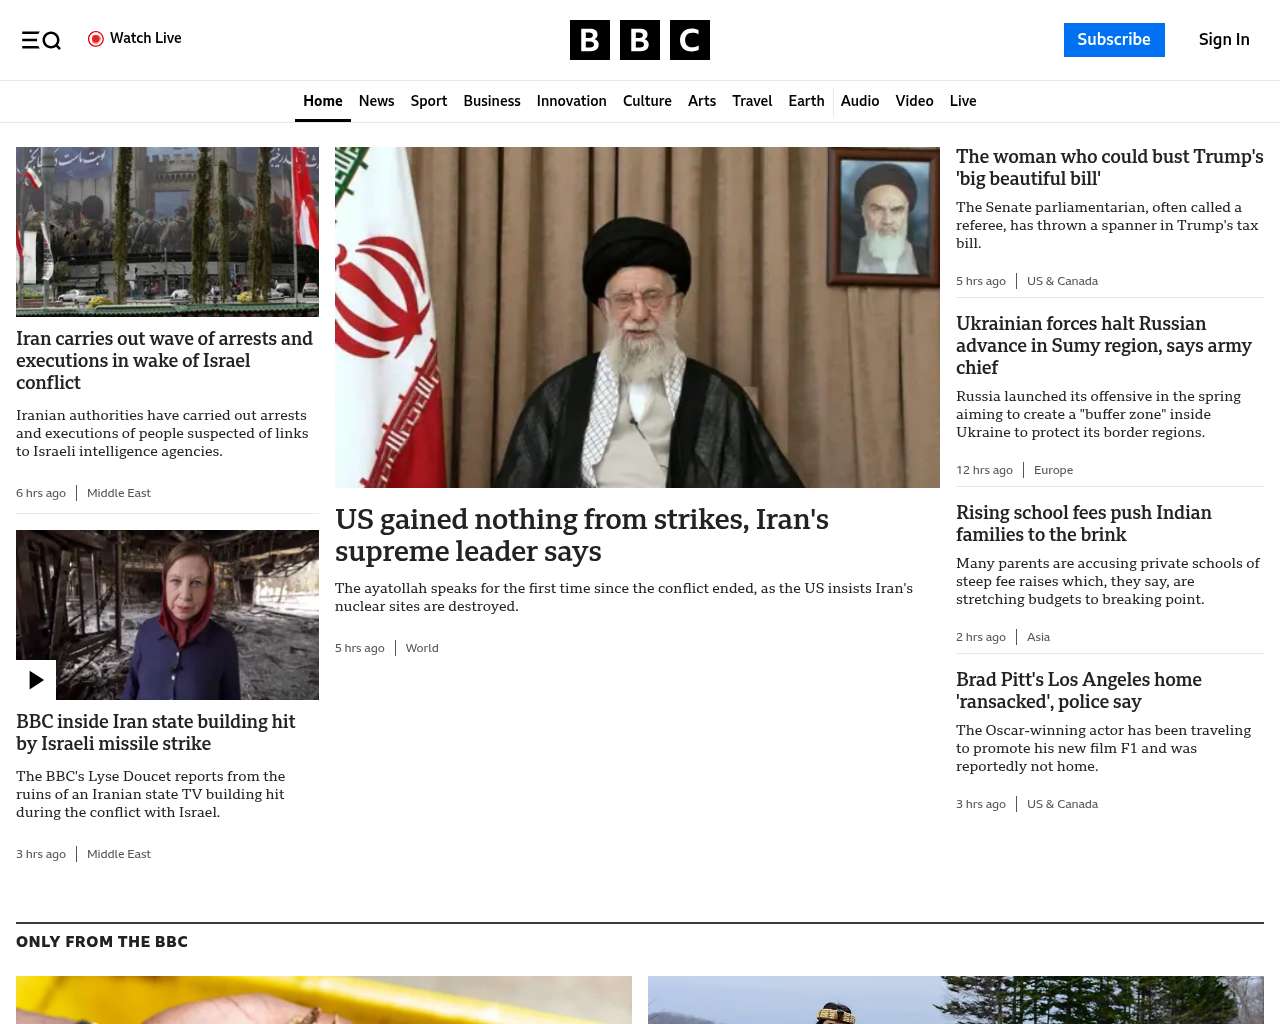Click 'Many parents are accusing private schools' text
Viewport: 1280px width, 1024px height.
(1108, 581)
